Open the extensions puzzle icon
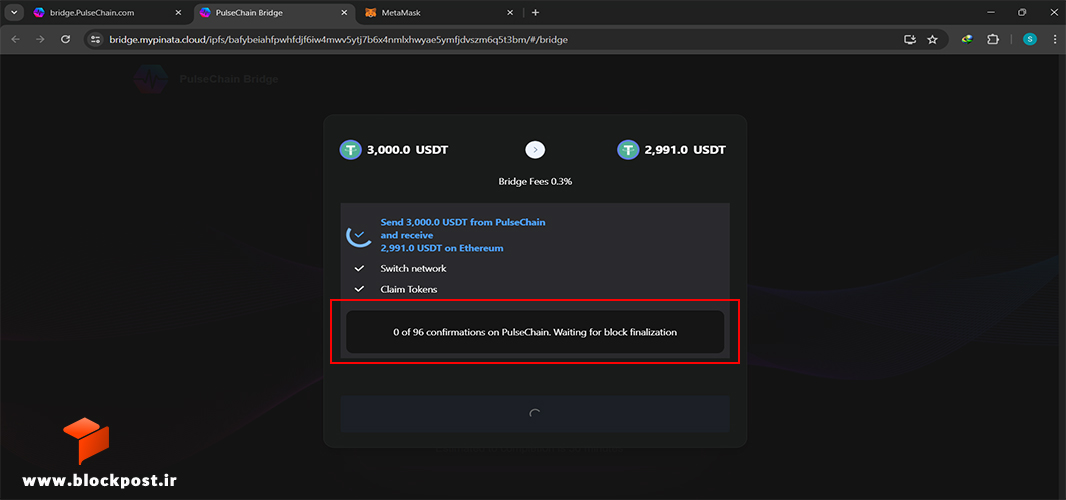1066x500 pixels. pos(993,39)
